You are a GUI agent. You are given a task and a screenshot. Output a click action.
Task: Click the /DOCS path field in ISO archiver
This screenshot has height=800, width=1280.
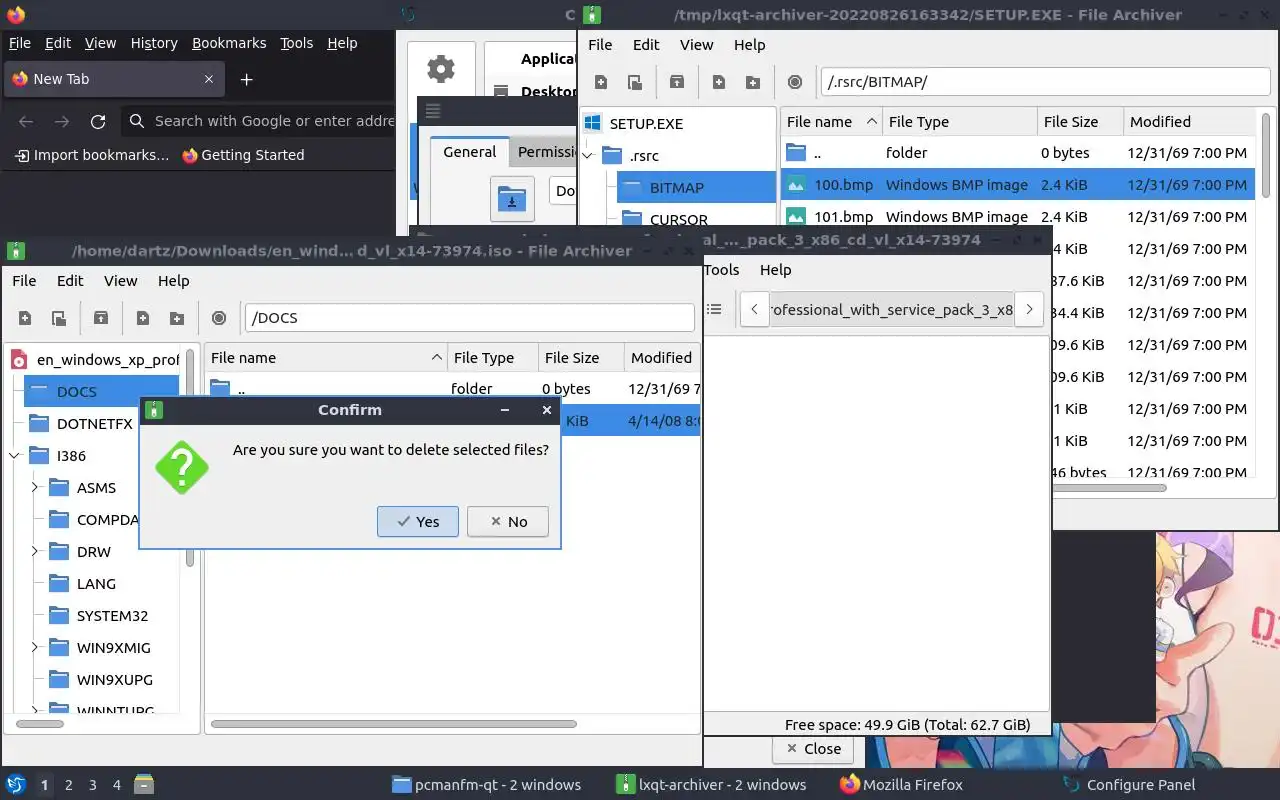469,318
